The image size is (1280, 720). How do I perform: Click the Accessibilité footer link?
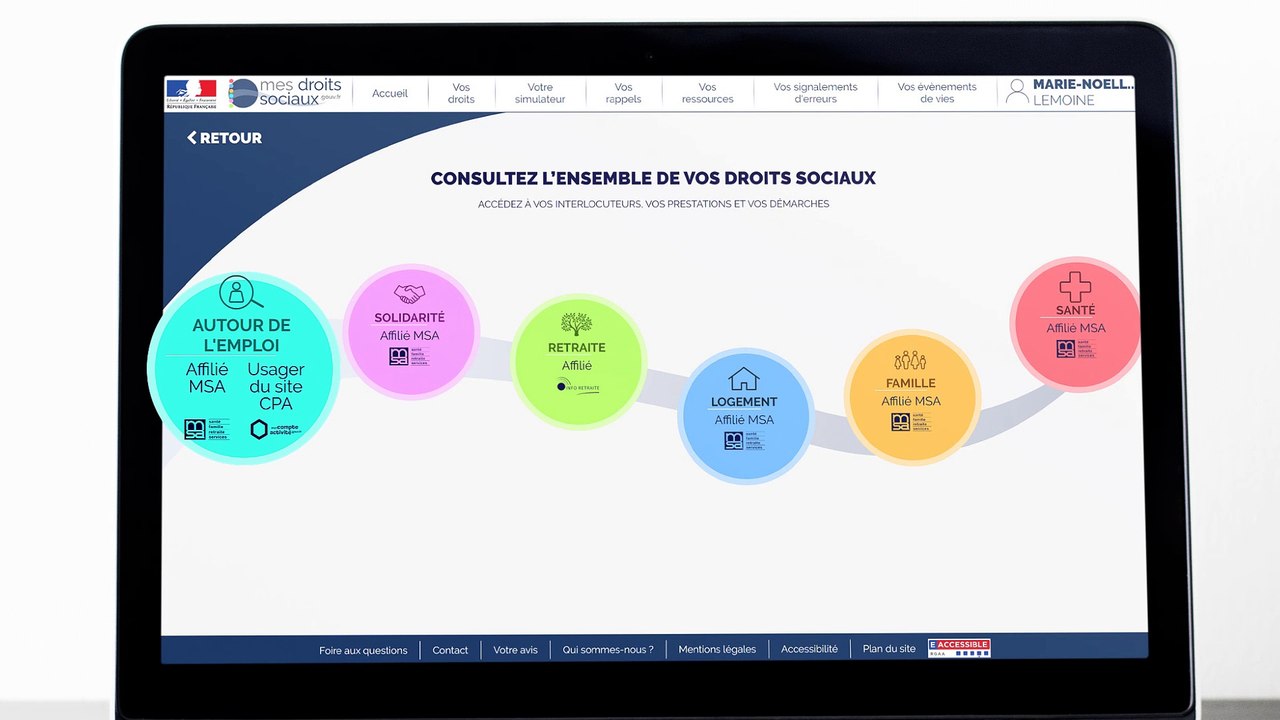point(809,649)
